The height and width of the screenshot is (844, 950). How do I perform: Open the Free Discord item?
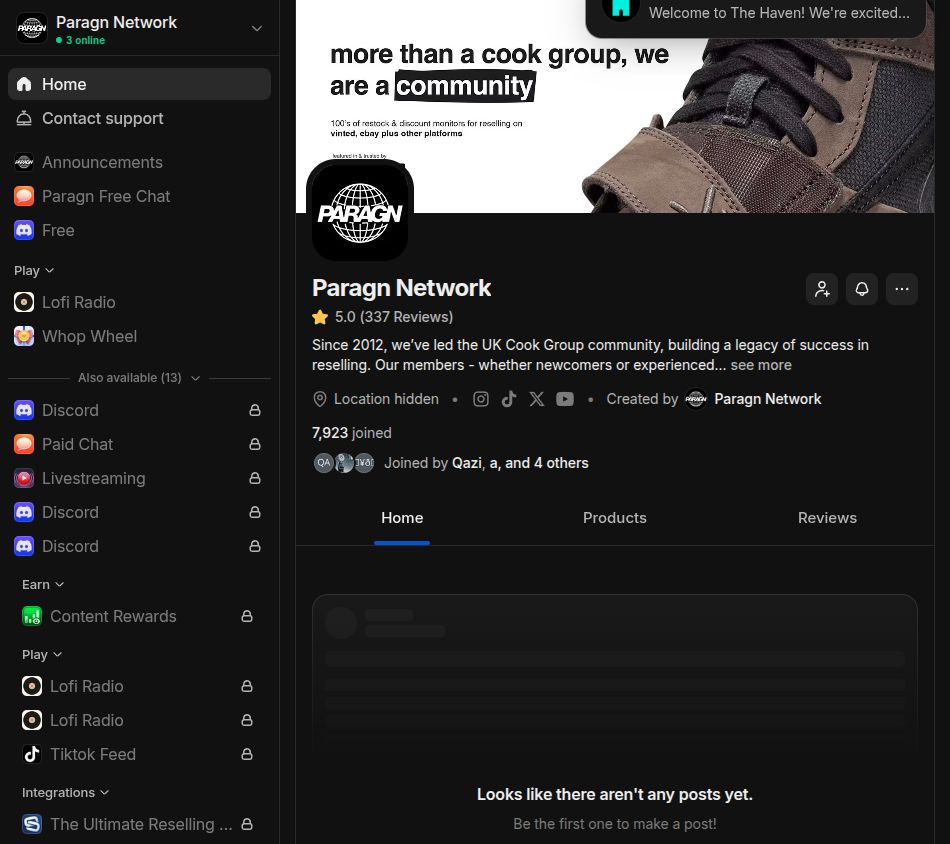coord(139,230)
